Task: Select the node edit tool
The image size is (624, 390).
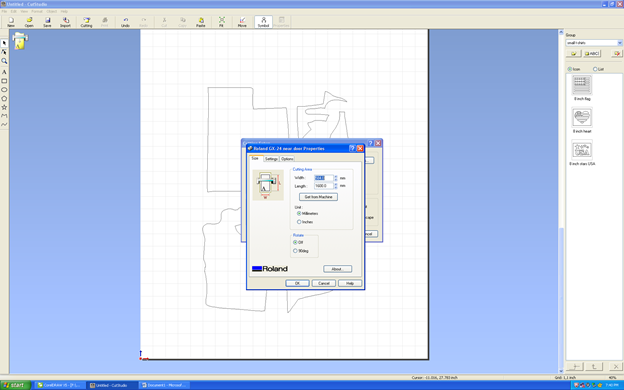Action: tap(4, 52)
